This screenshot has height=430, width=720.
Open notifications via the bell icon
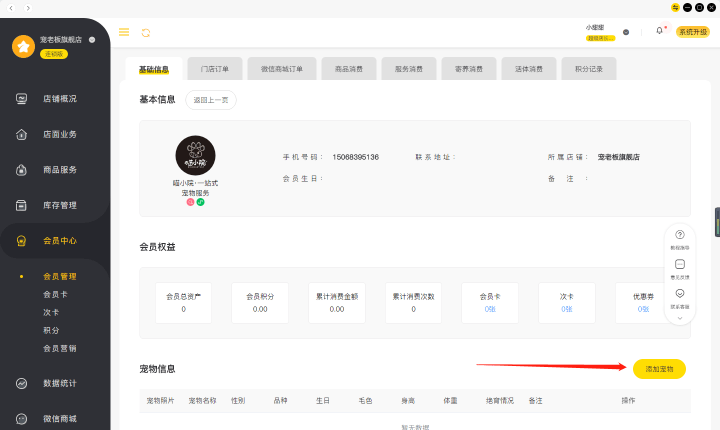point(659,31)
